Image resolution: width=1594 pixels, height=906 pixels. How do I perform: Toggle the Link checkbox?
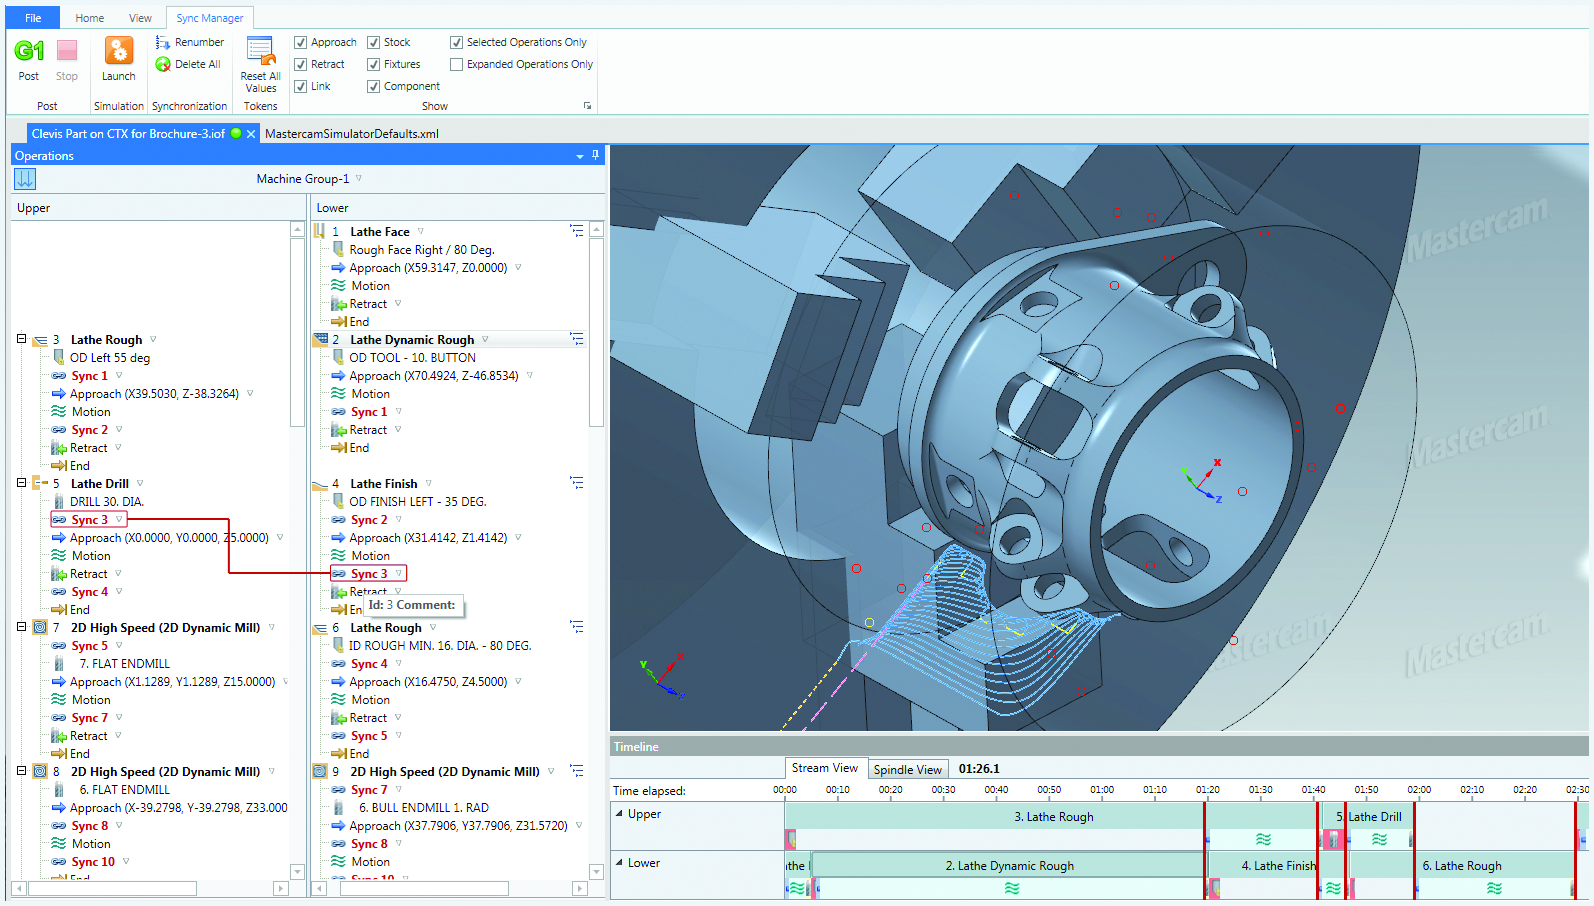point(300,86)
